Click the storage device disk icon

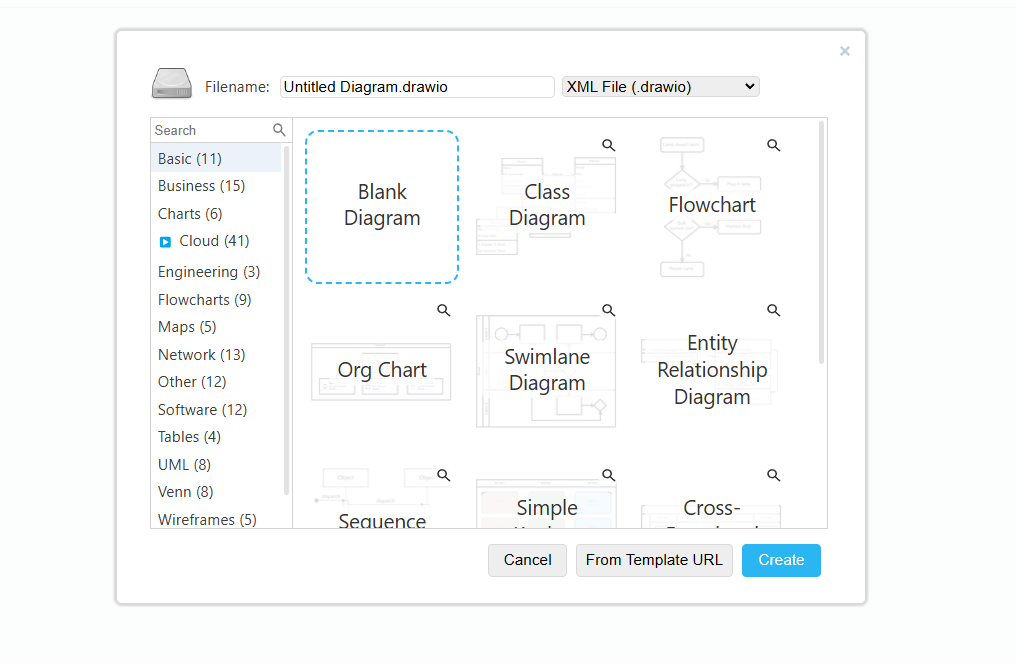pyautogui.click(x=172, y=85)
